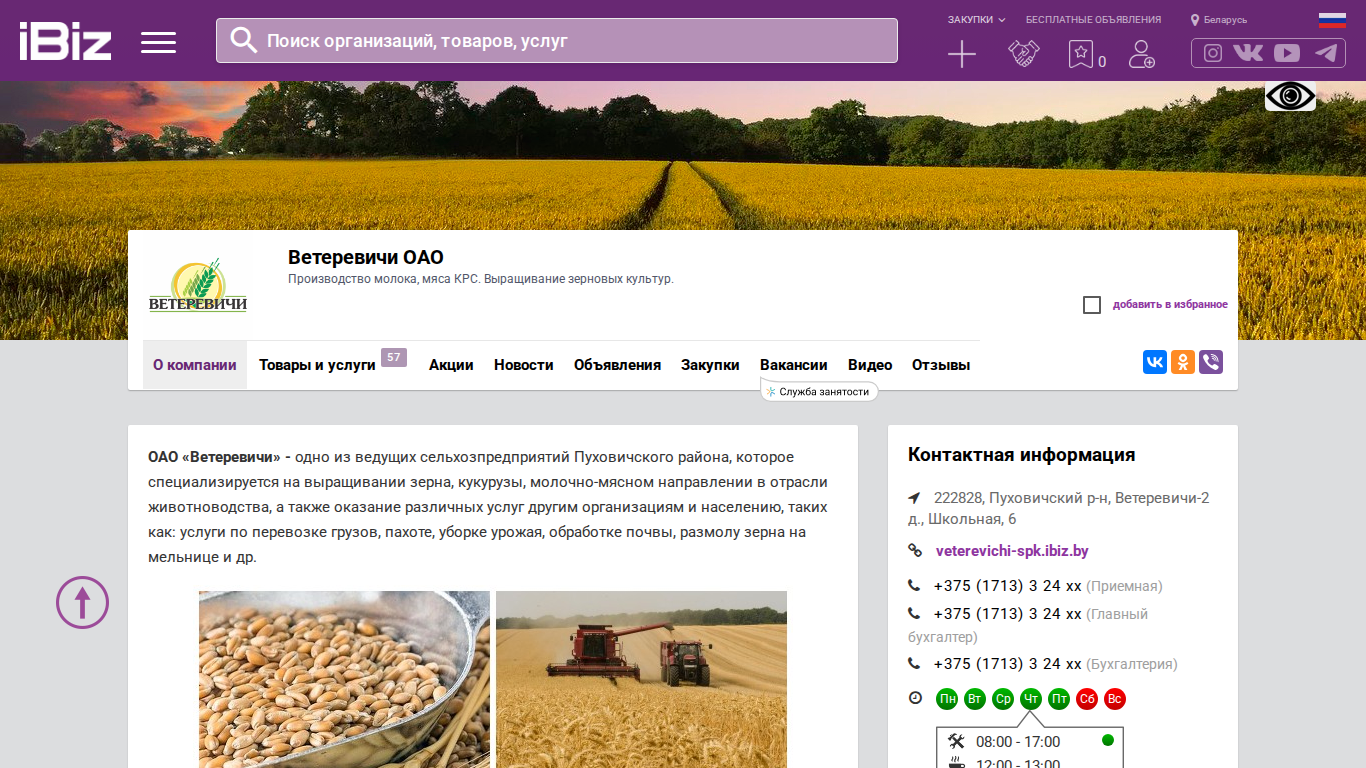This screenshot has height=768, width=1366.
Task: Click the Главный бухгалтер phone number
Action: click(x=1007, y=614)
